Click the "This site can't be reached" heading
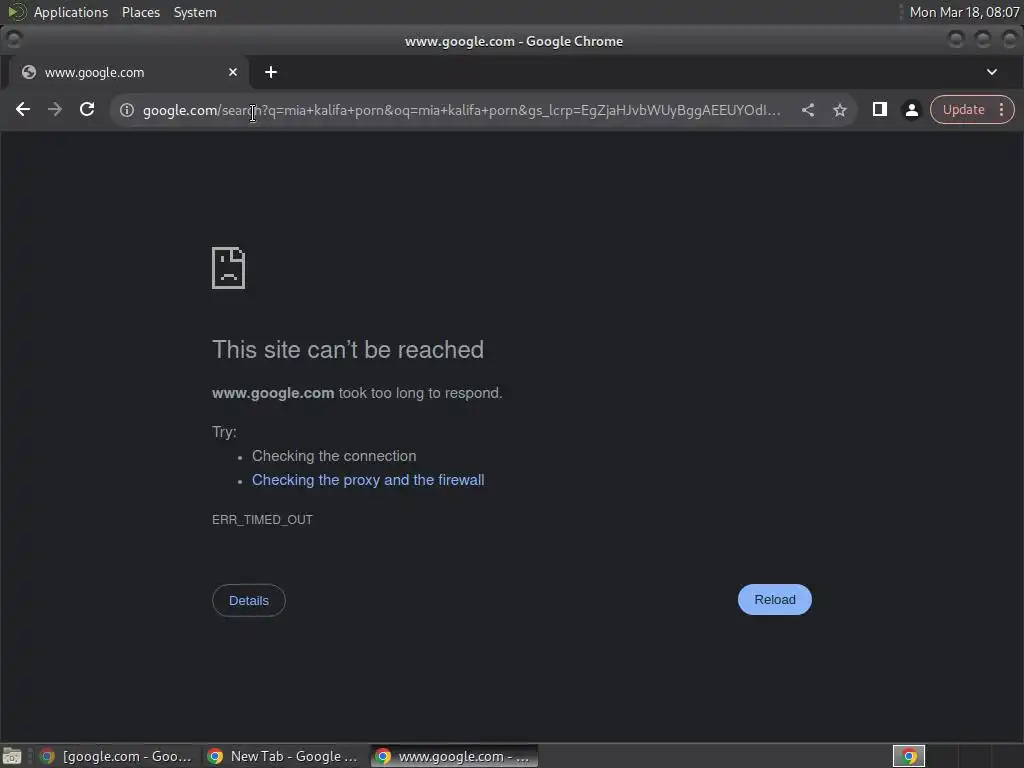This screenshot has height=768, width=1024. pyautogui.click(x=348, y=350)
